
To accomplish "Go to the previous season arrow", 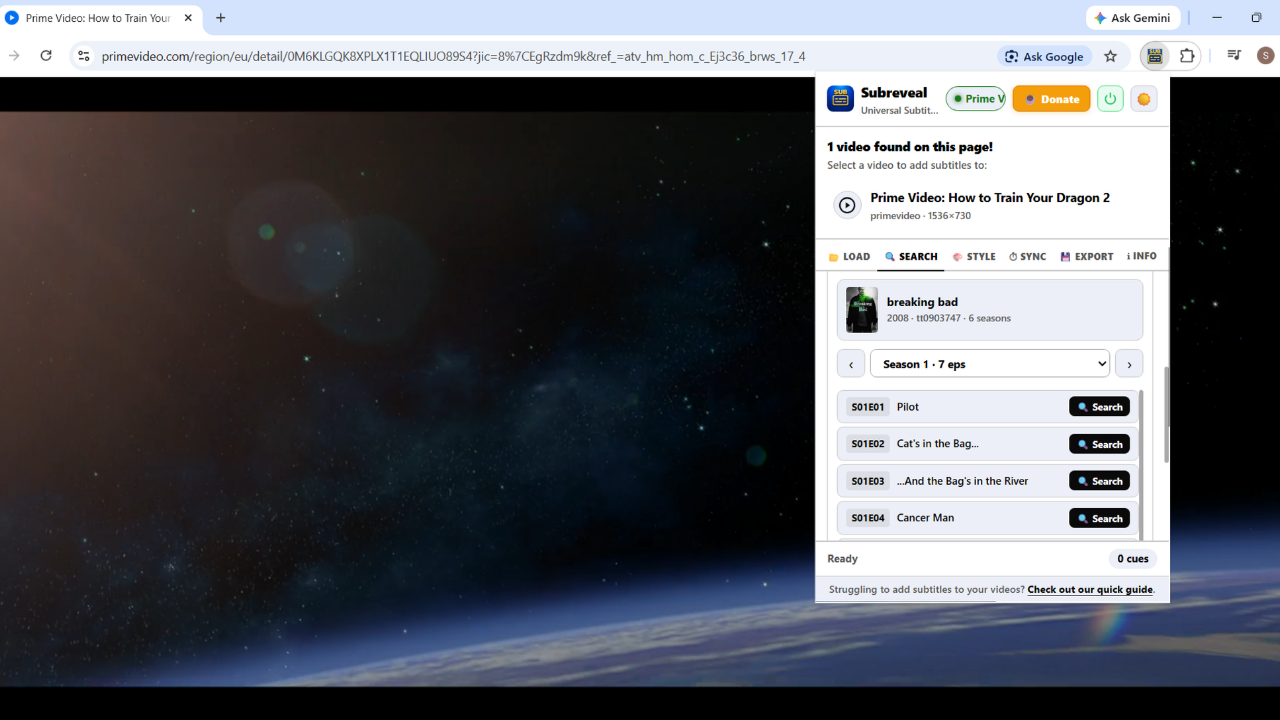I will [x=851, y=364].
